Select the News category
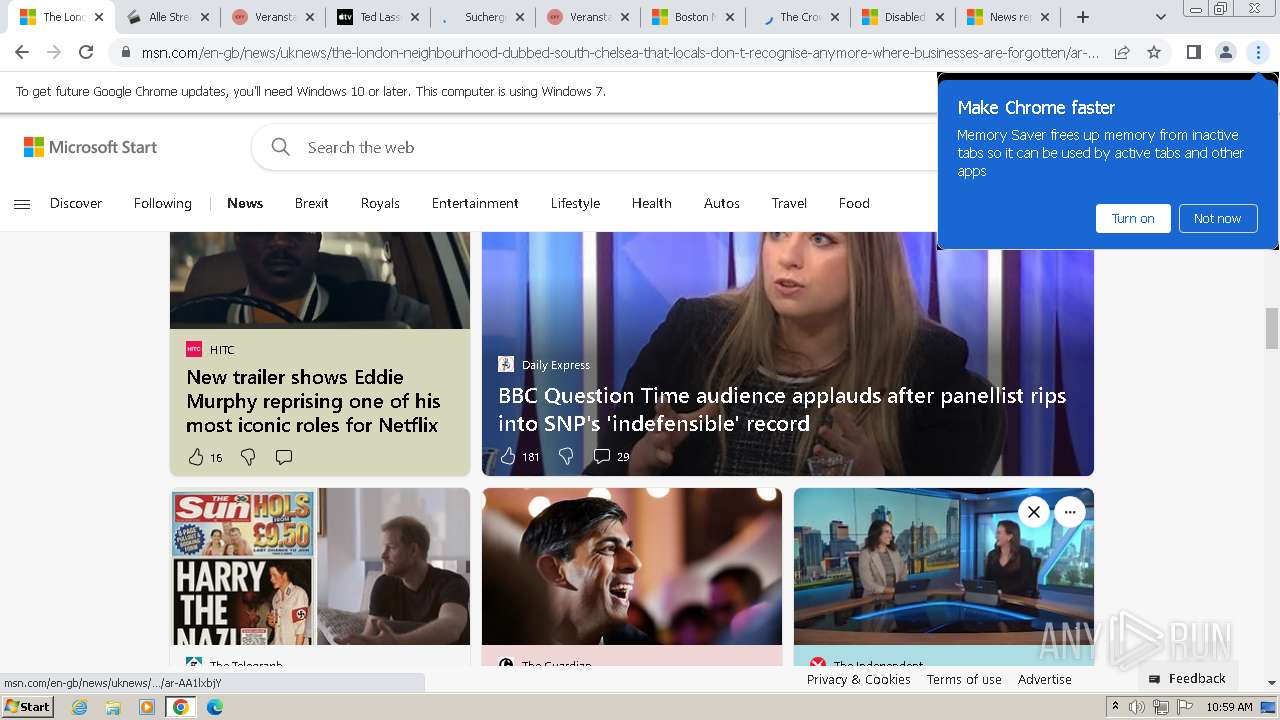 pos(245,203)
